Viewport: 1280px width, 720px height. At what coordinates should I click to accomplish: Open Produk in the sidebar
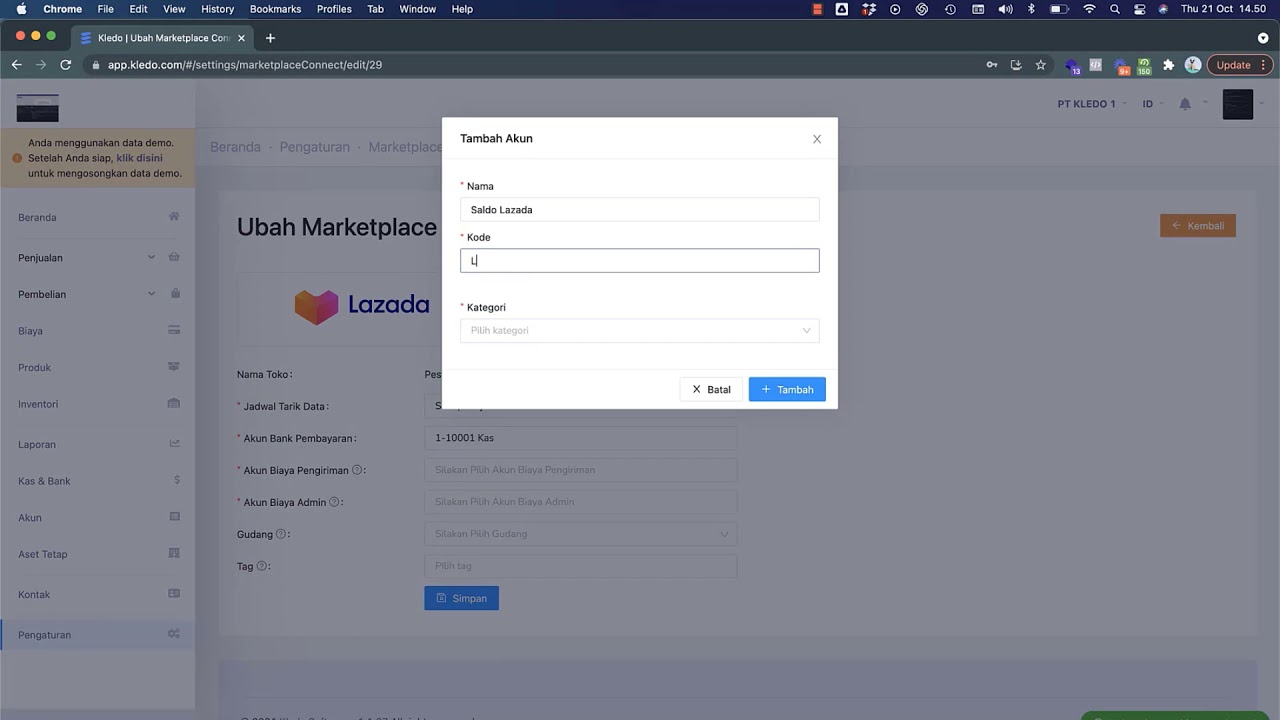click(x=34, y=367)
